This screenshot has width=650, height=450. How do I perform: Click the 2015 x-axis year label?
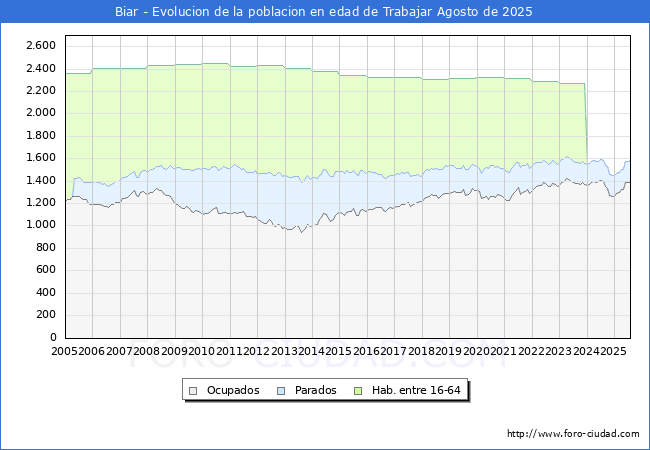pyautogui.click(x=339, y=351)
